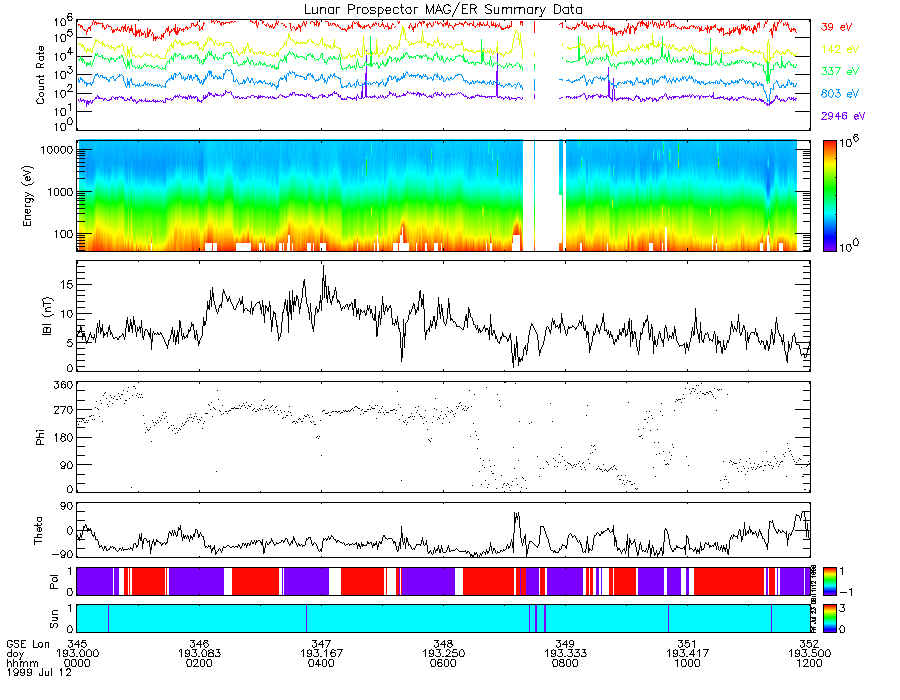Click the '|B| (nT)' axis label
This screenshot has width=900, height=700.
(47, 316)
